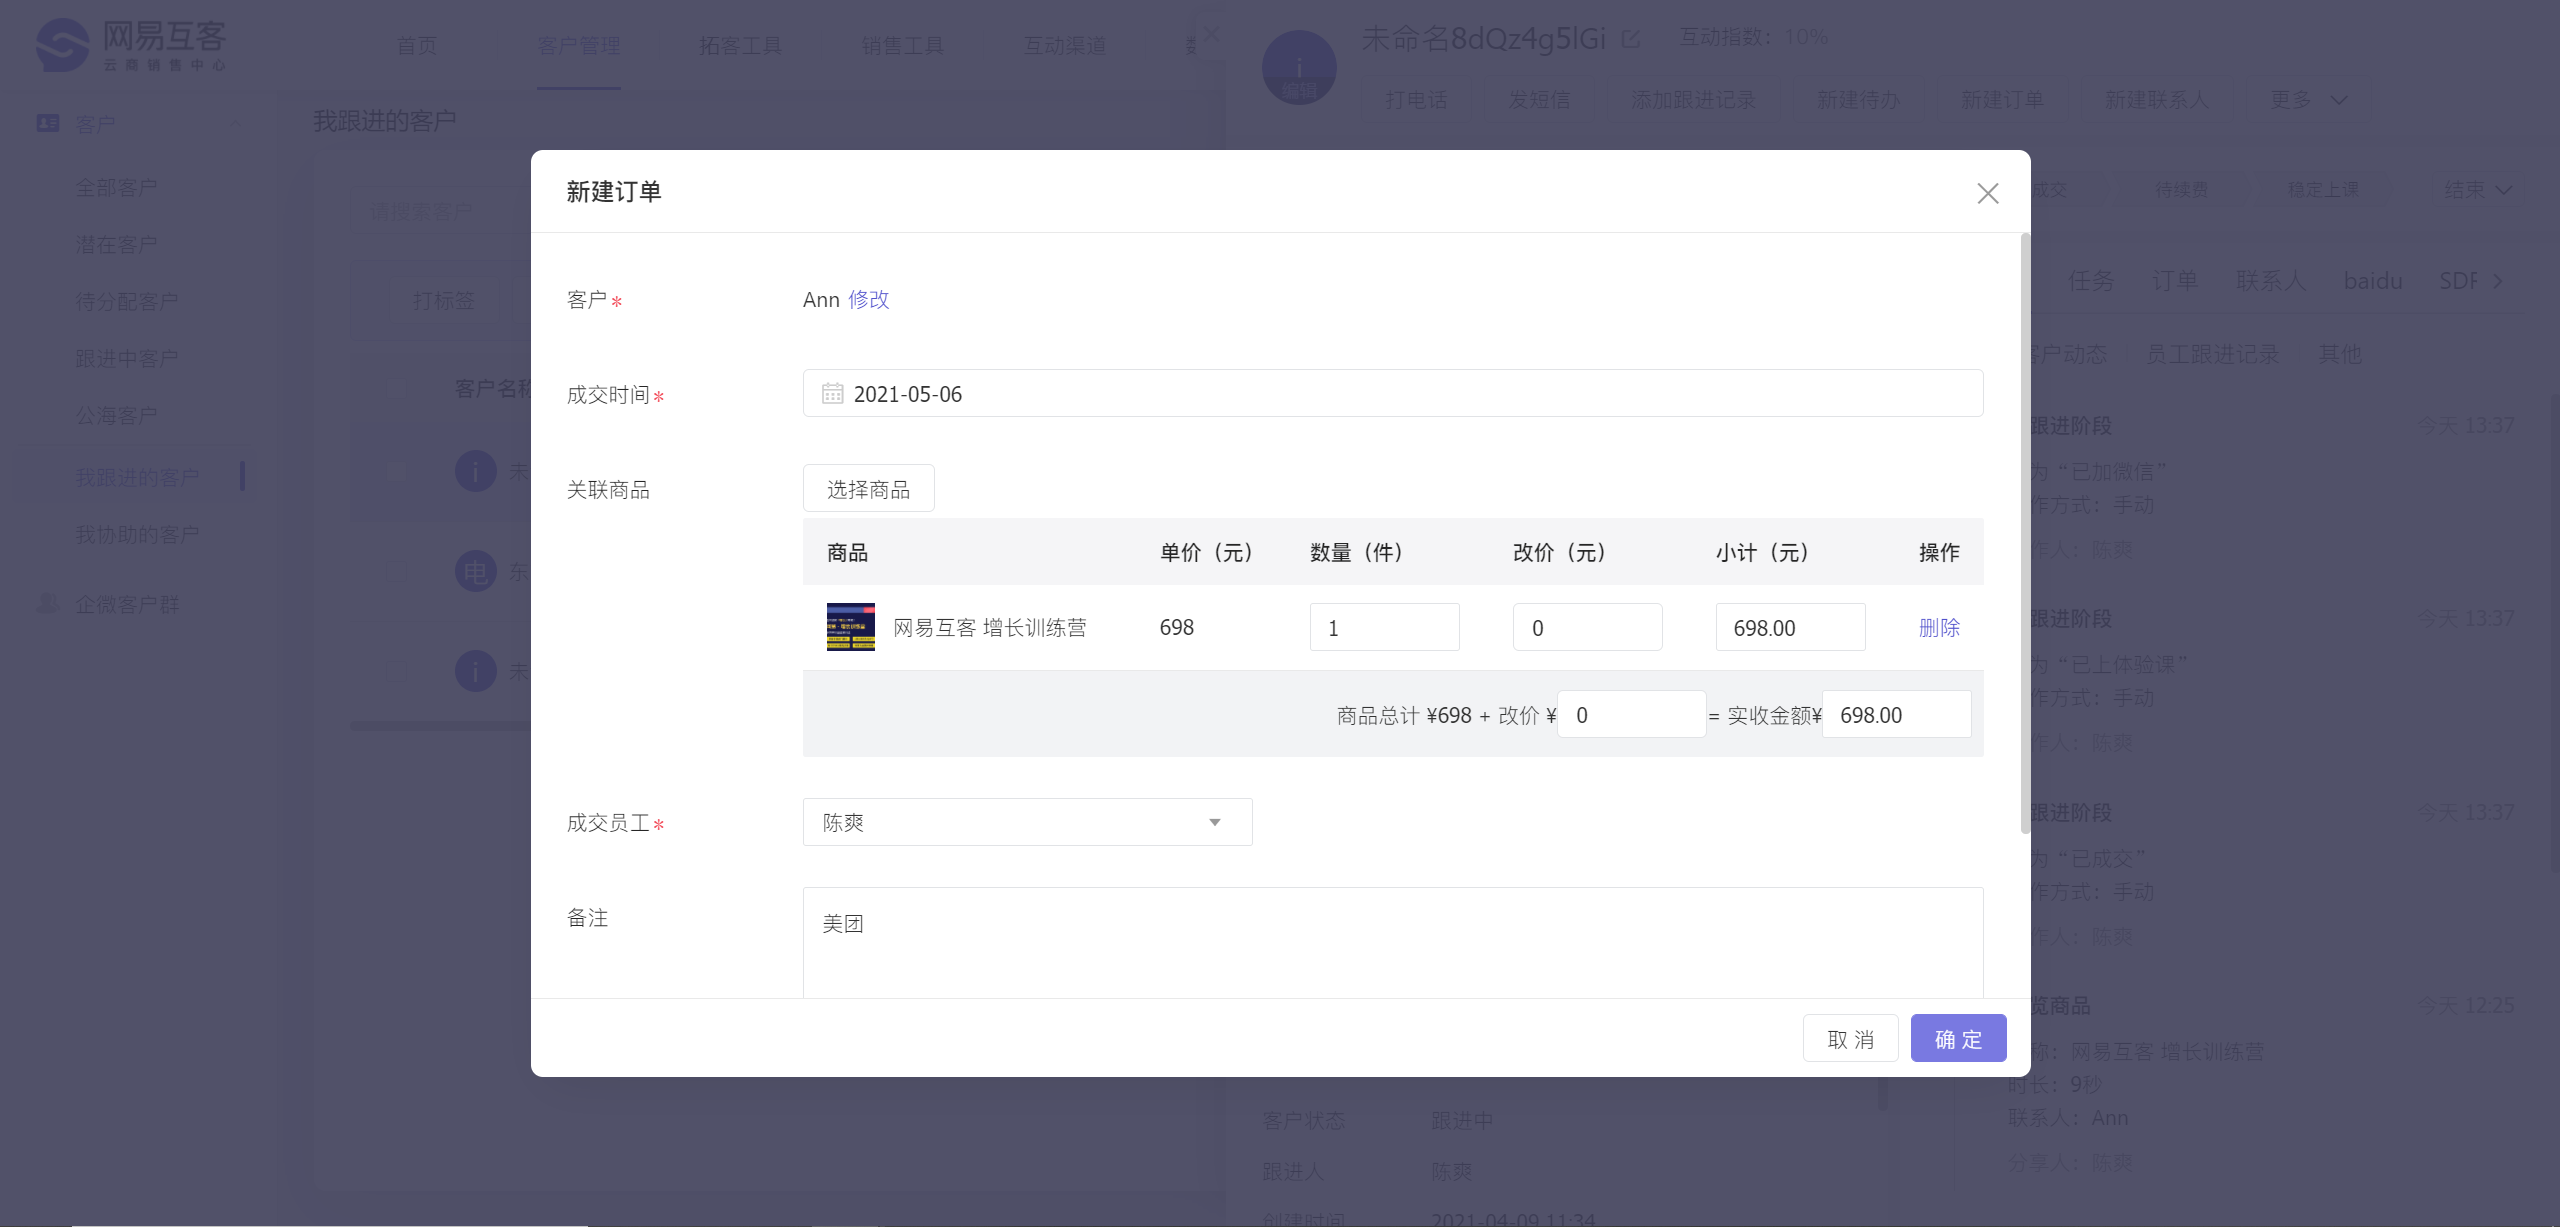Open 拓客工具 tab in background nav
Image resolution: width=2560 pixels, height=1227 pixels.
coord(740,46)
